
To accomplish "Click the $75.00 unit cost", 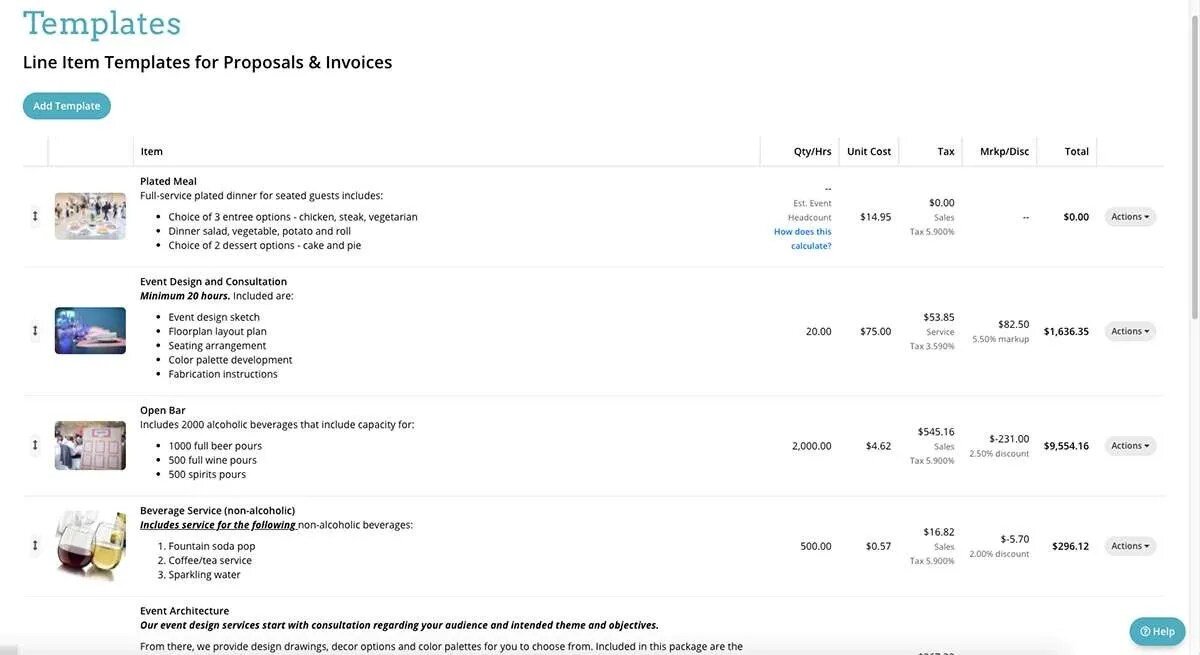I will coord(876,332).
